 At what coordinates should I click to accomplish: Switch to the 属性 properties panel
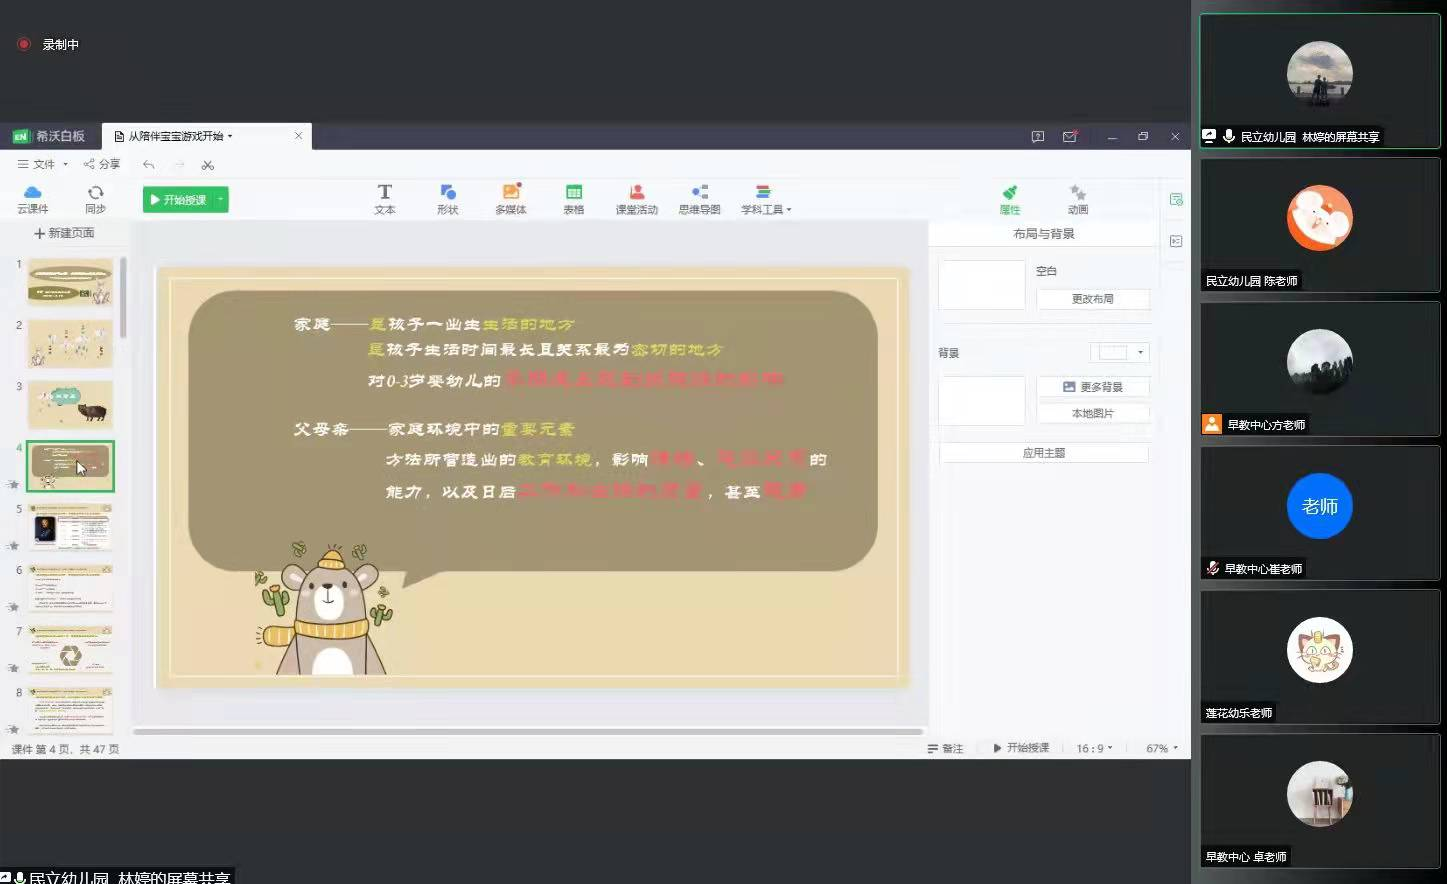tap(1010, 199)
